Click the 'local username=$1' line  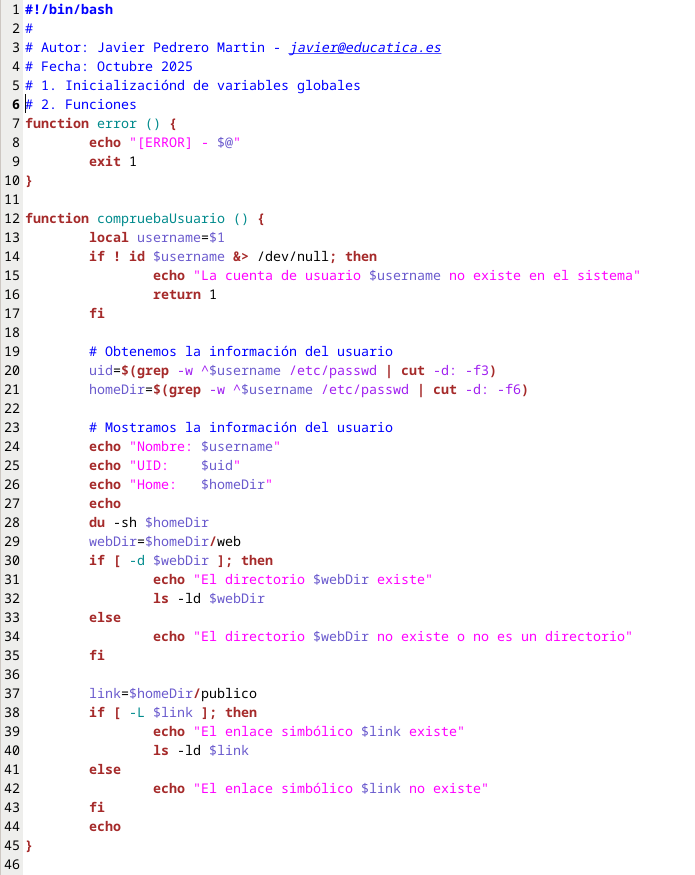pyautogui.click(x=156, y=237)
